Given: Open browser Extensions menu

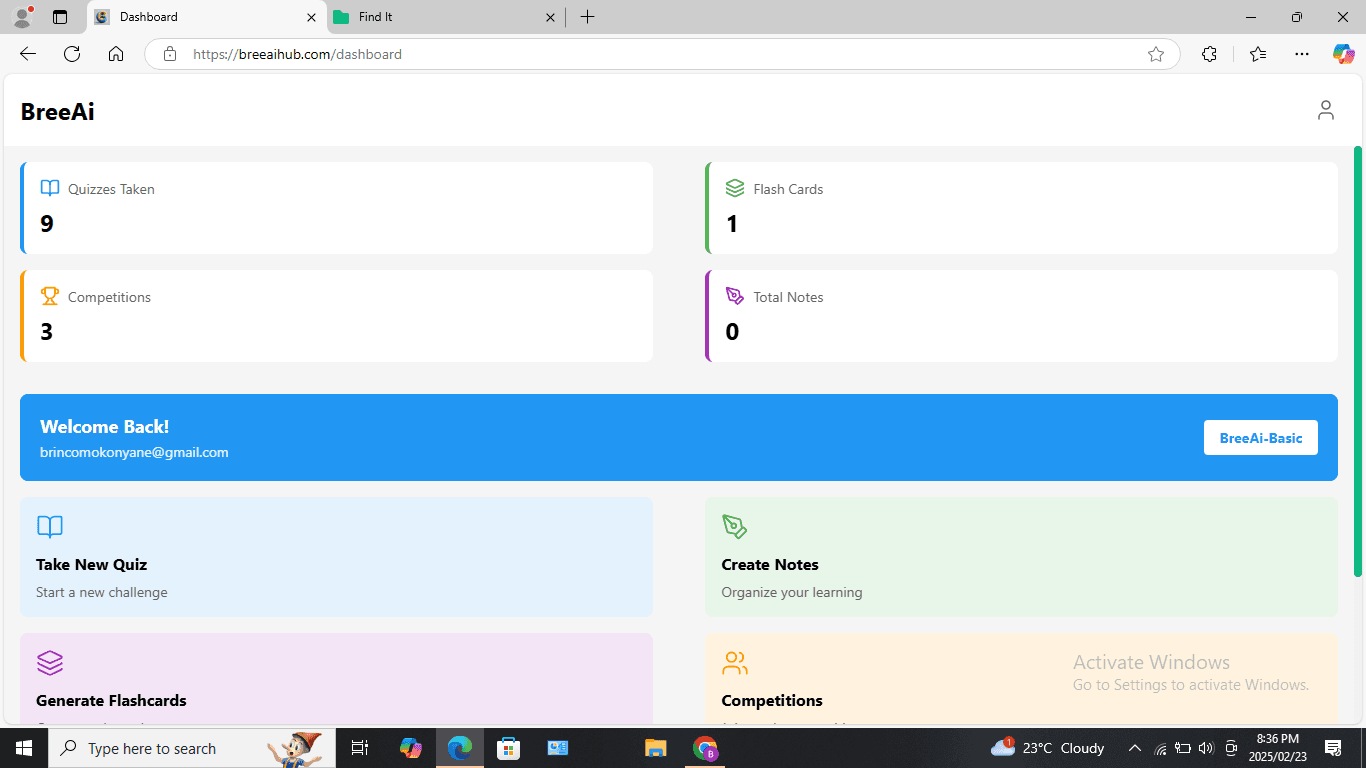Looking at the screenshot, I should click(1209, 54).
